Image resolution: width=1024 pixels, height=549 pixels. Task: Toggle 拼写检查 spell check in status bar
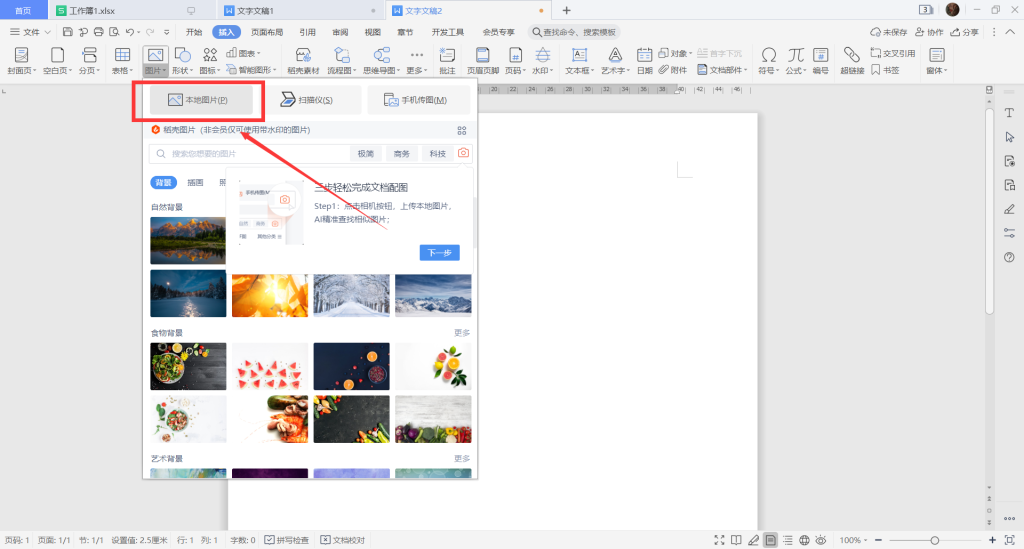pos(289,540)
